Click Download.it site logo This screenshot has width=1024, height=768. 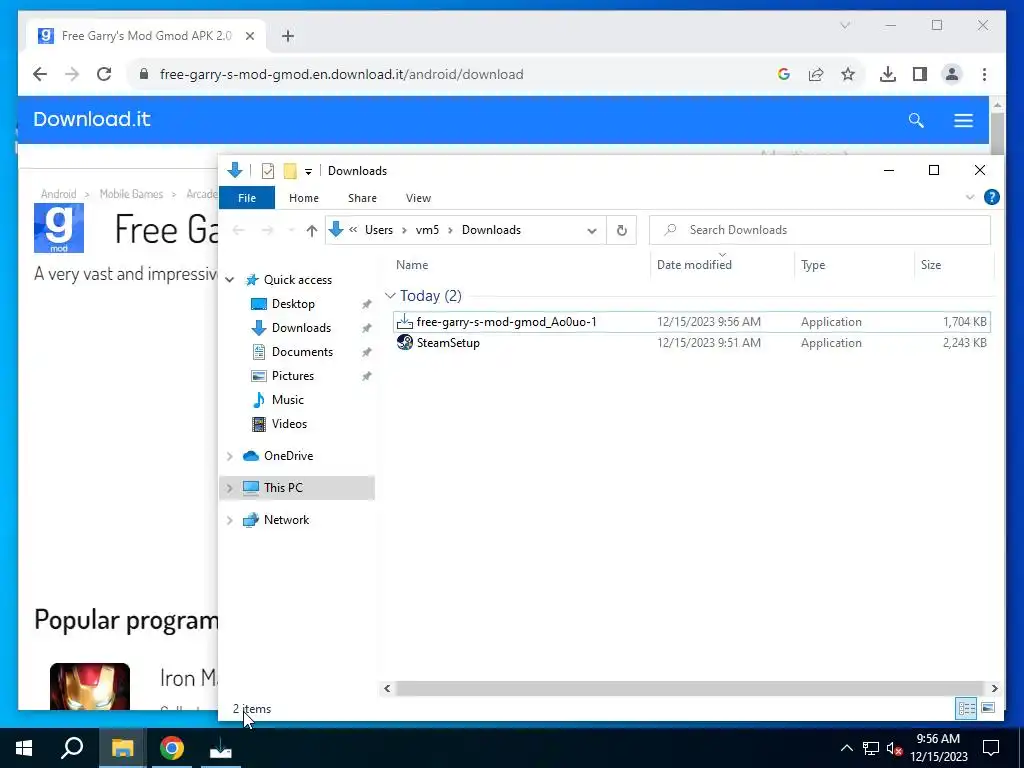(92, 120)
